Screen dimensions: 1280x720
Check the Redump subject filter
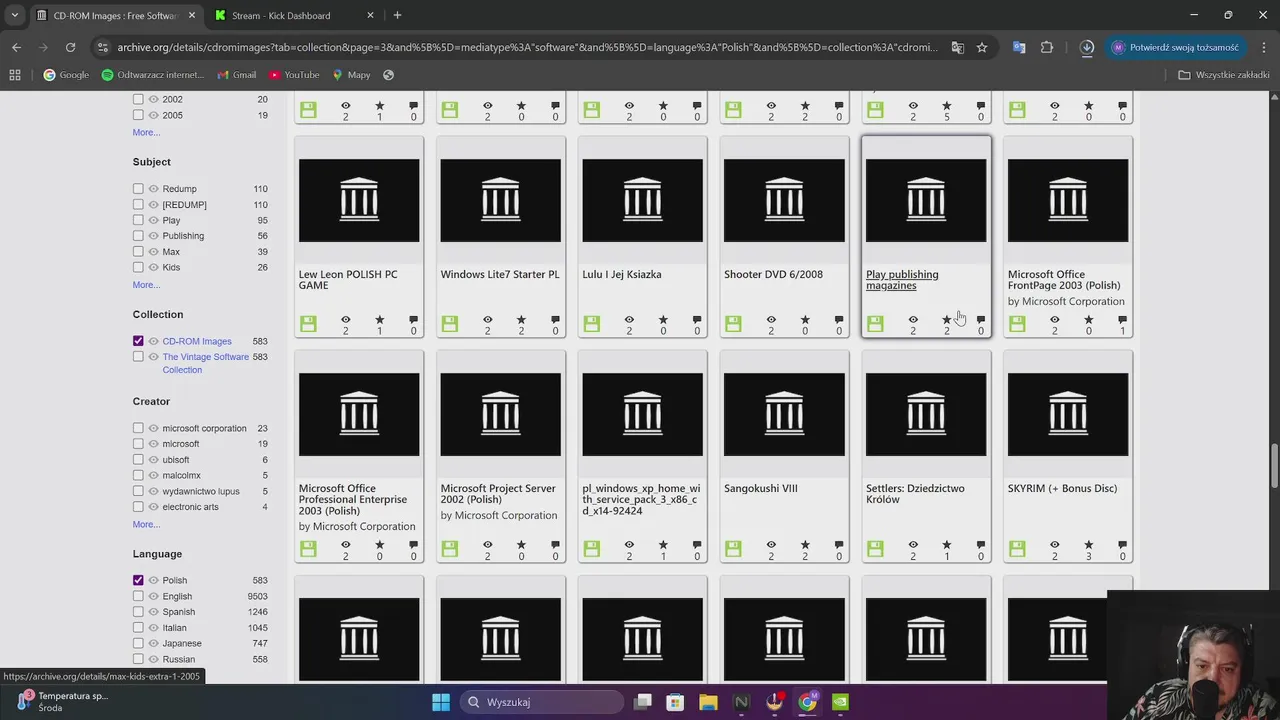pos(139,188)
